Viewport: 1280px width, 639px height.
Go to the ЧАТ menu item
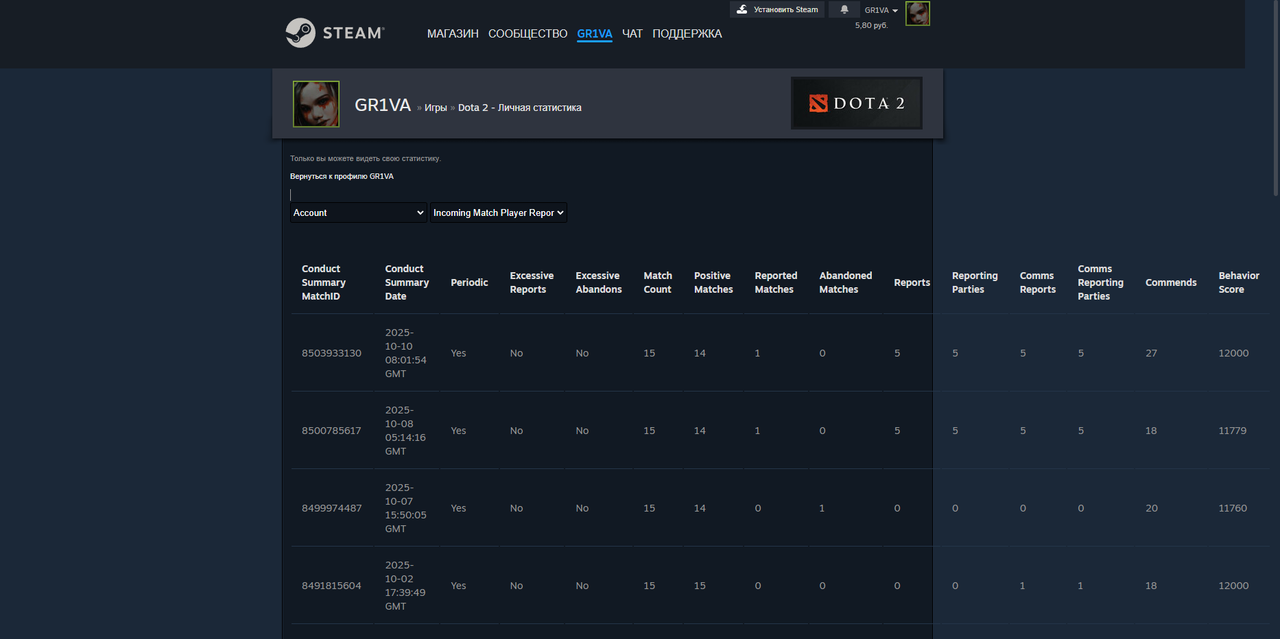(x=632, y=34)
